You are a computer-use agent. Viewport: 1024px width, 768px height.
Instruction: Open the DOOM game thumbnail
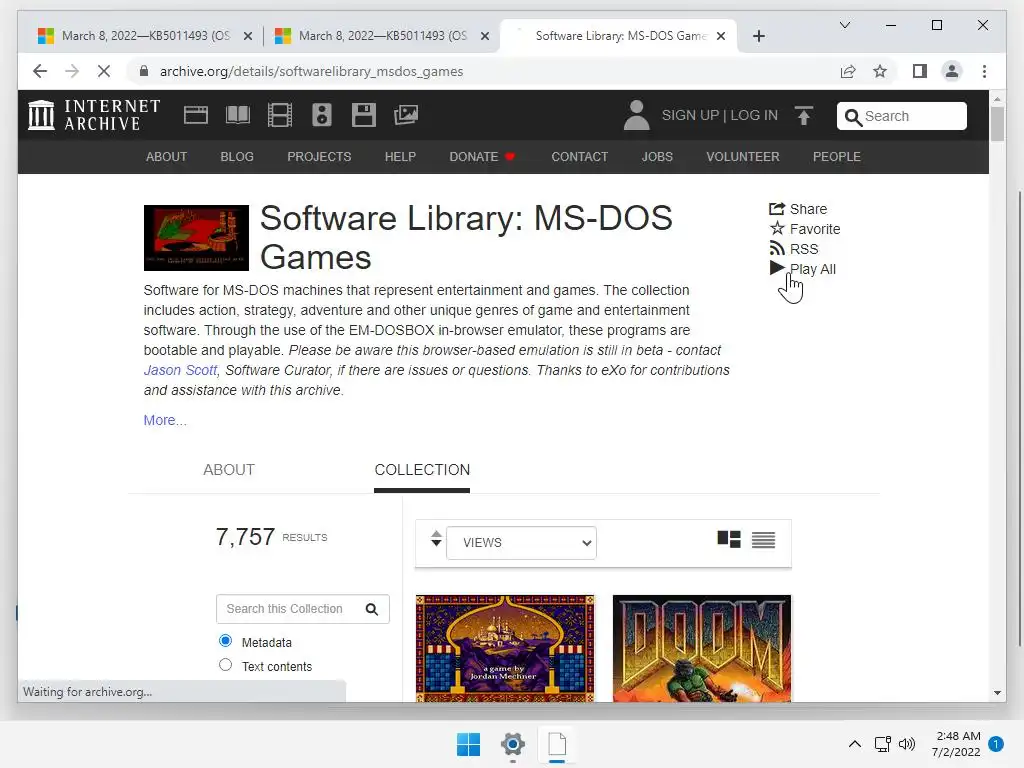[x=701, y=648]
